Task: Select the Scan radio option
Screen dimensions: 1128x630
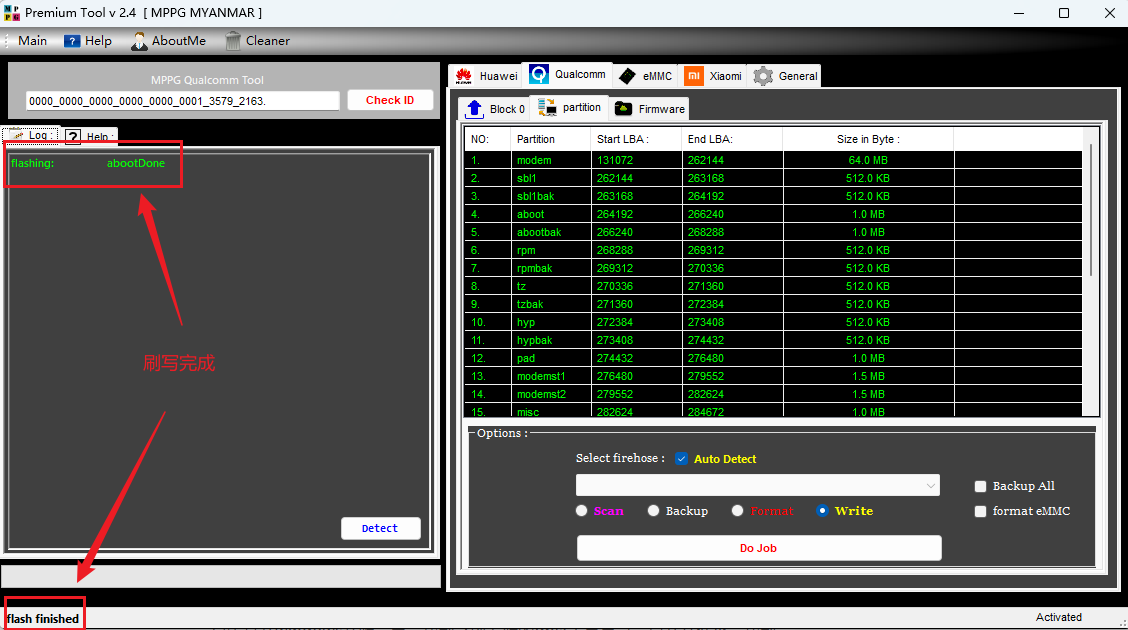Action: tap(582, 511)
